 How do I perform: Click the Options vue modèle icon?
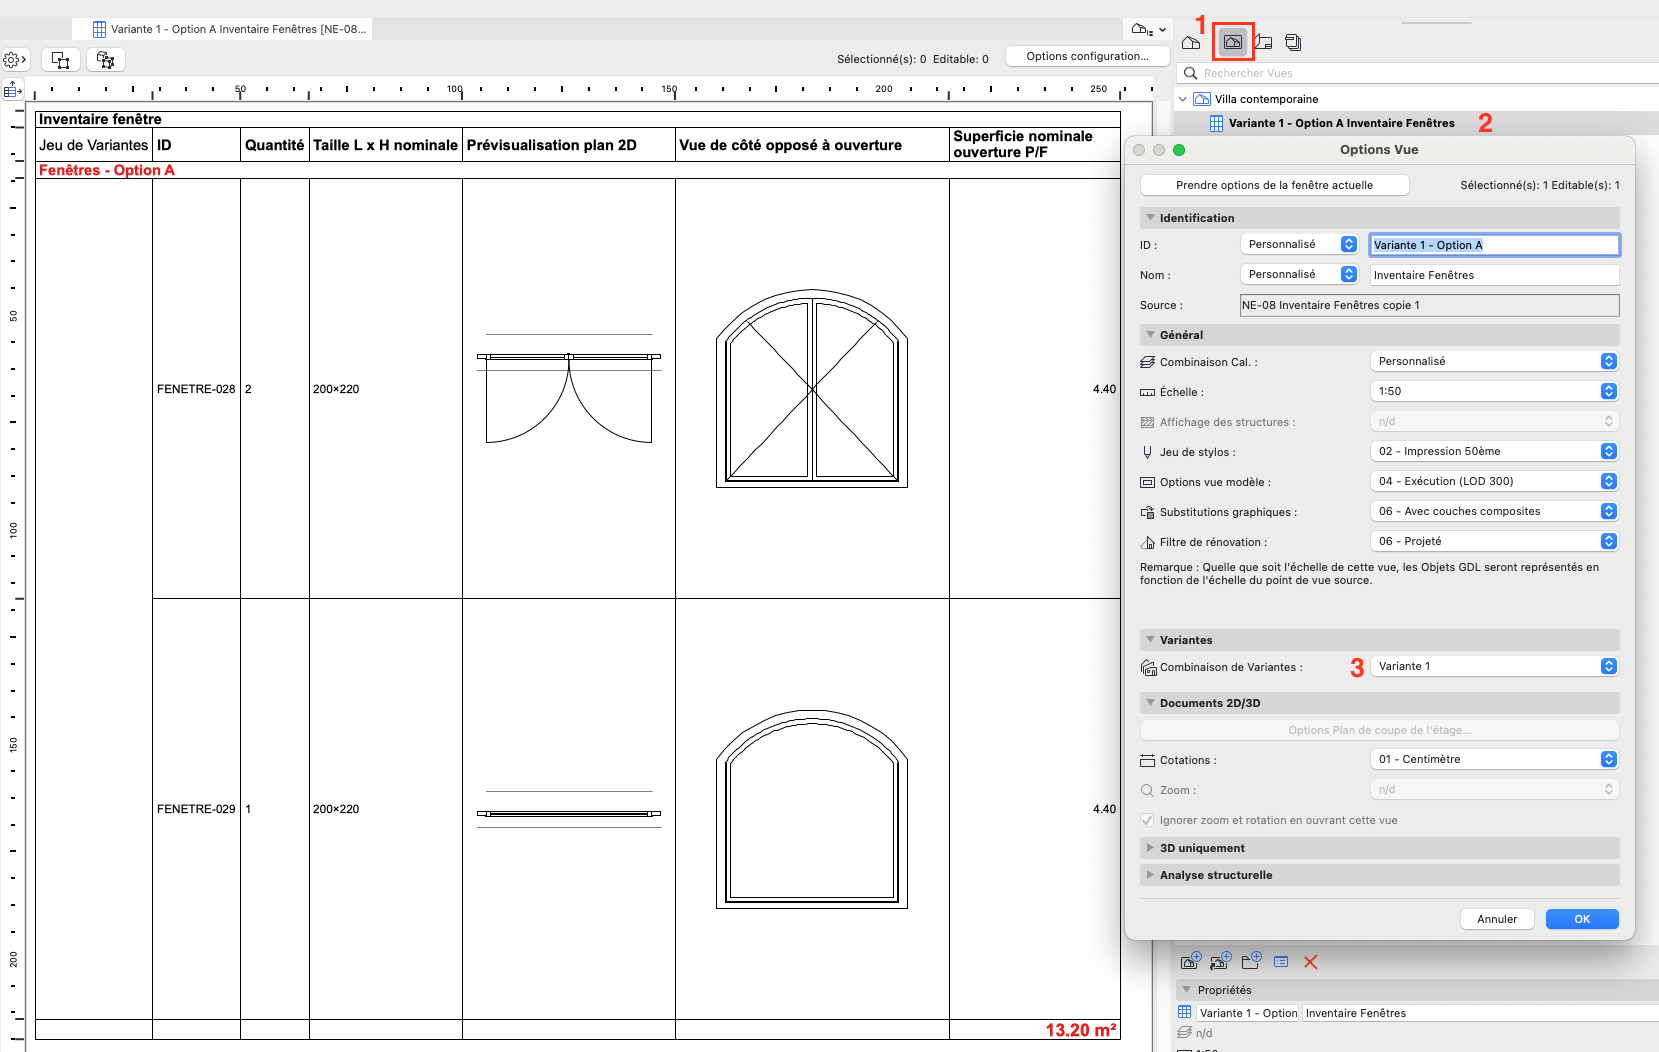pyautogui.click(x=1148, y=482)
